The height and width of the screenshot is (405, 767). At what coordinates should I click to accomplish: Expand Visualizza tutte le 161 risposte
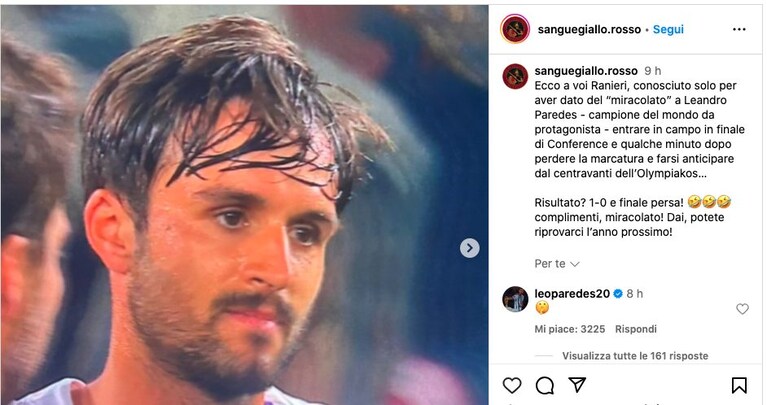click(x=635, y=356)
